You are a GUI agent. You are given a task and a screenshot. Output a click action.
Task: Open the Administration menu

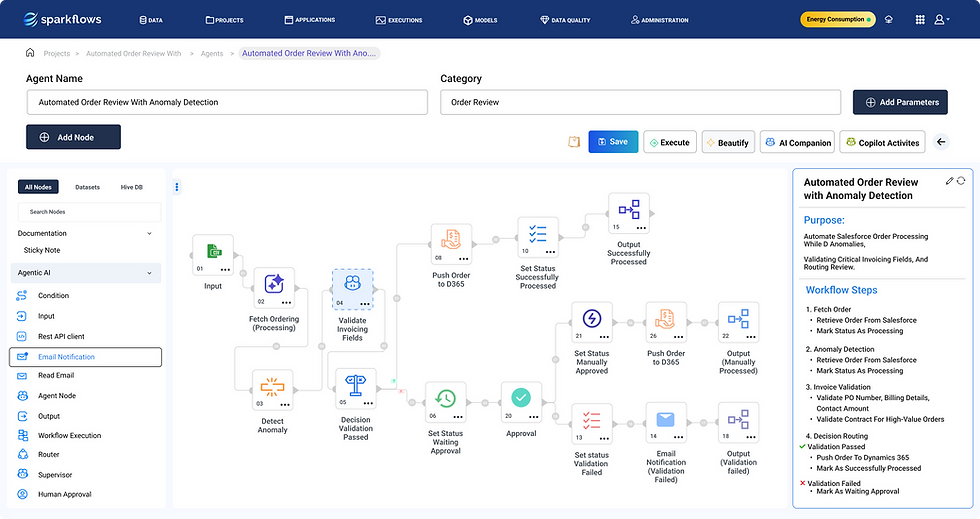click(659, 20)
